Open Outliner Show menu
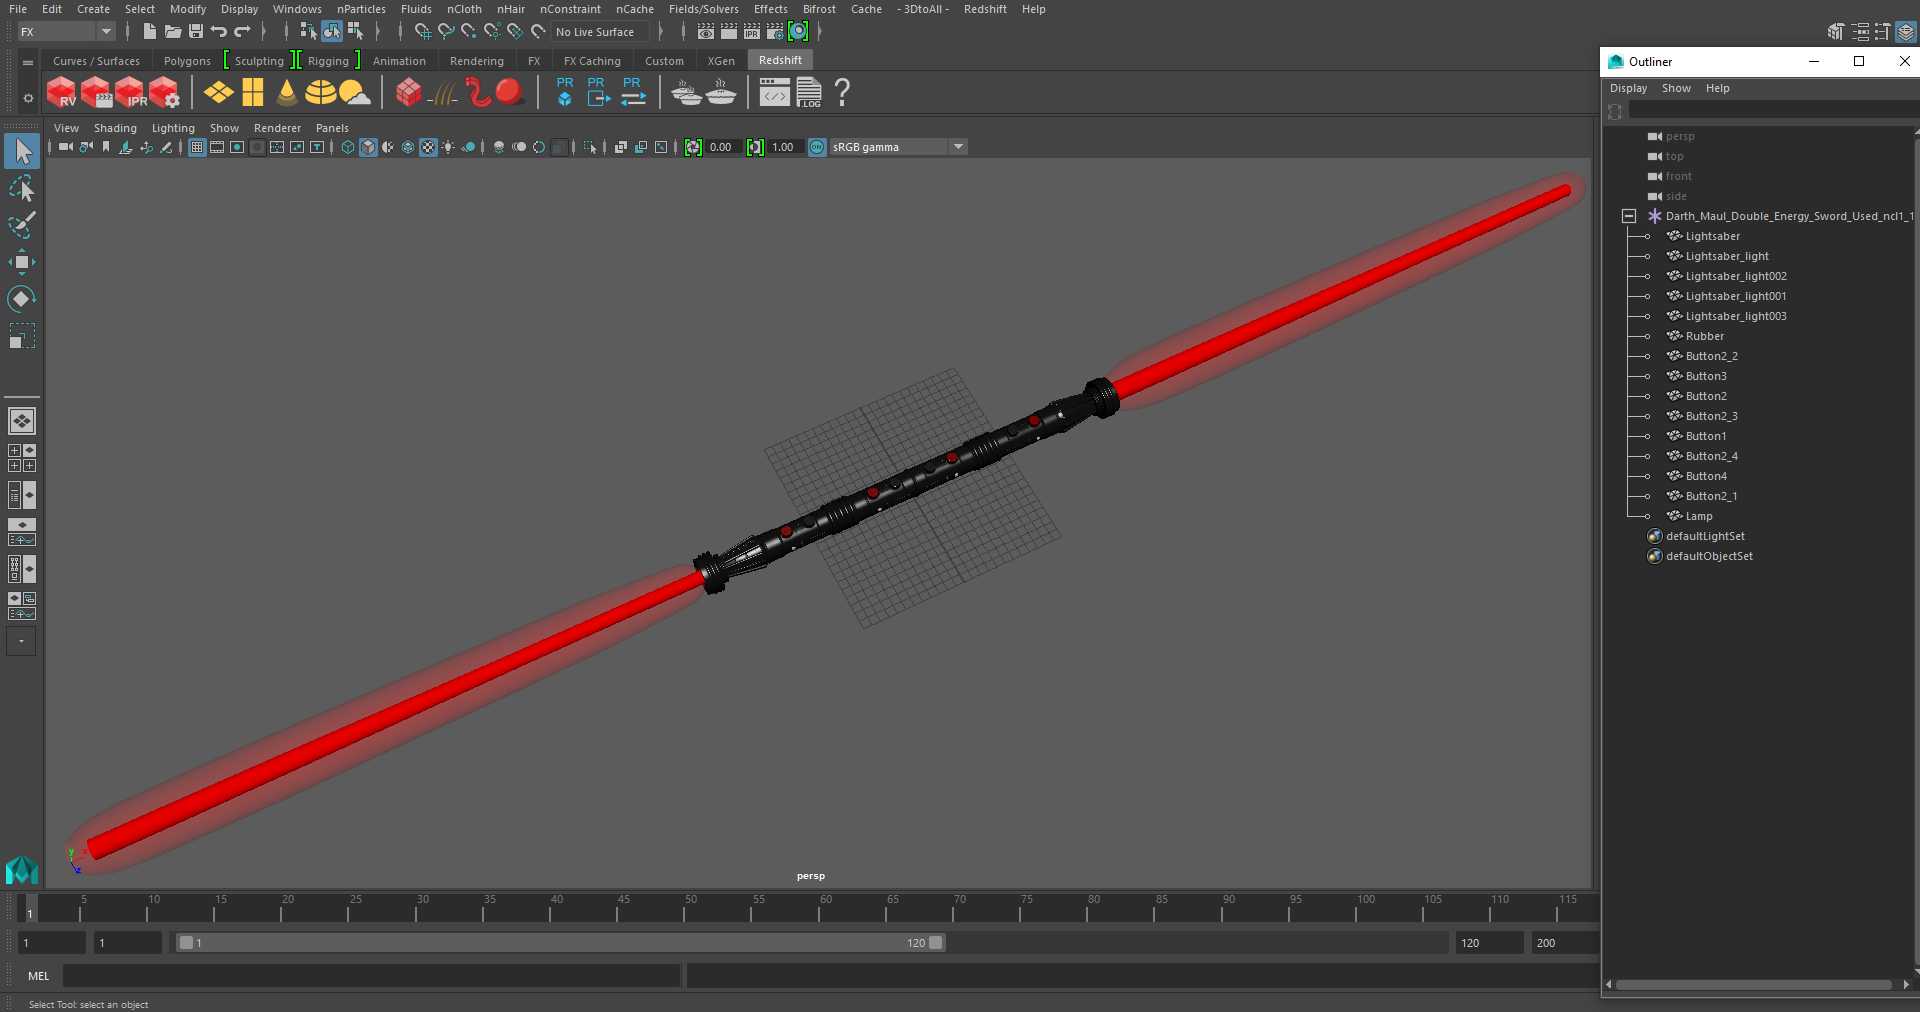Viewport: 1920px width, 1012px height. click(x=1676, y=88)
